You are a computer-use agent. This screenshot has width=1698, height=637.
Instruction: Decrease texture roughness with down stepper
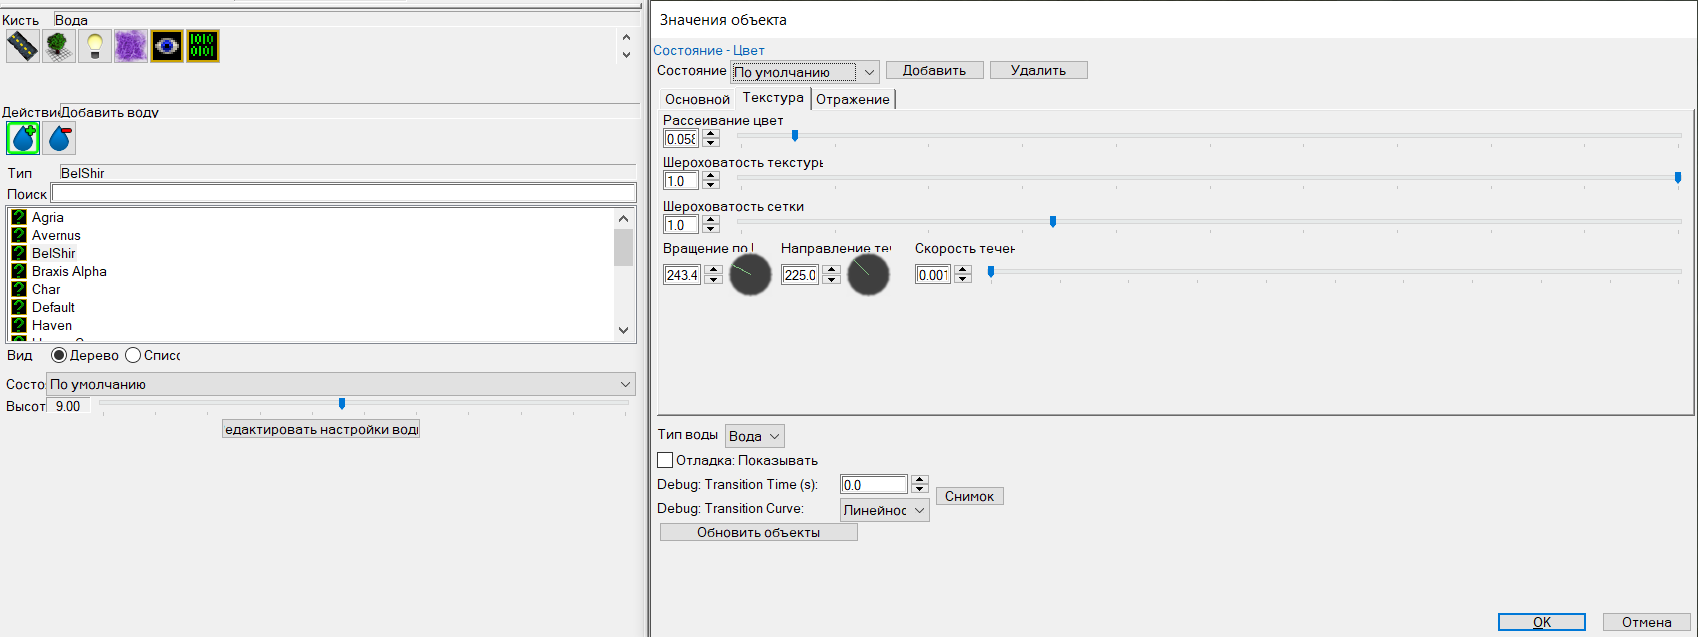[711, 185]
